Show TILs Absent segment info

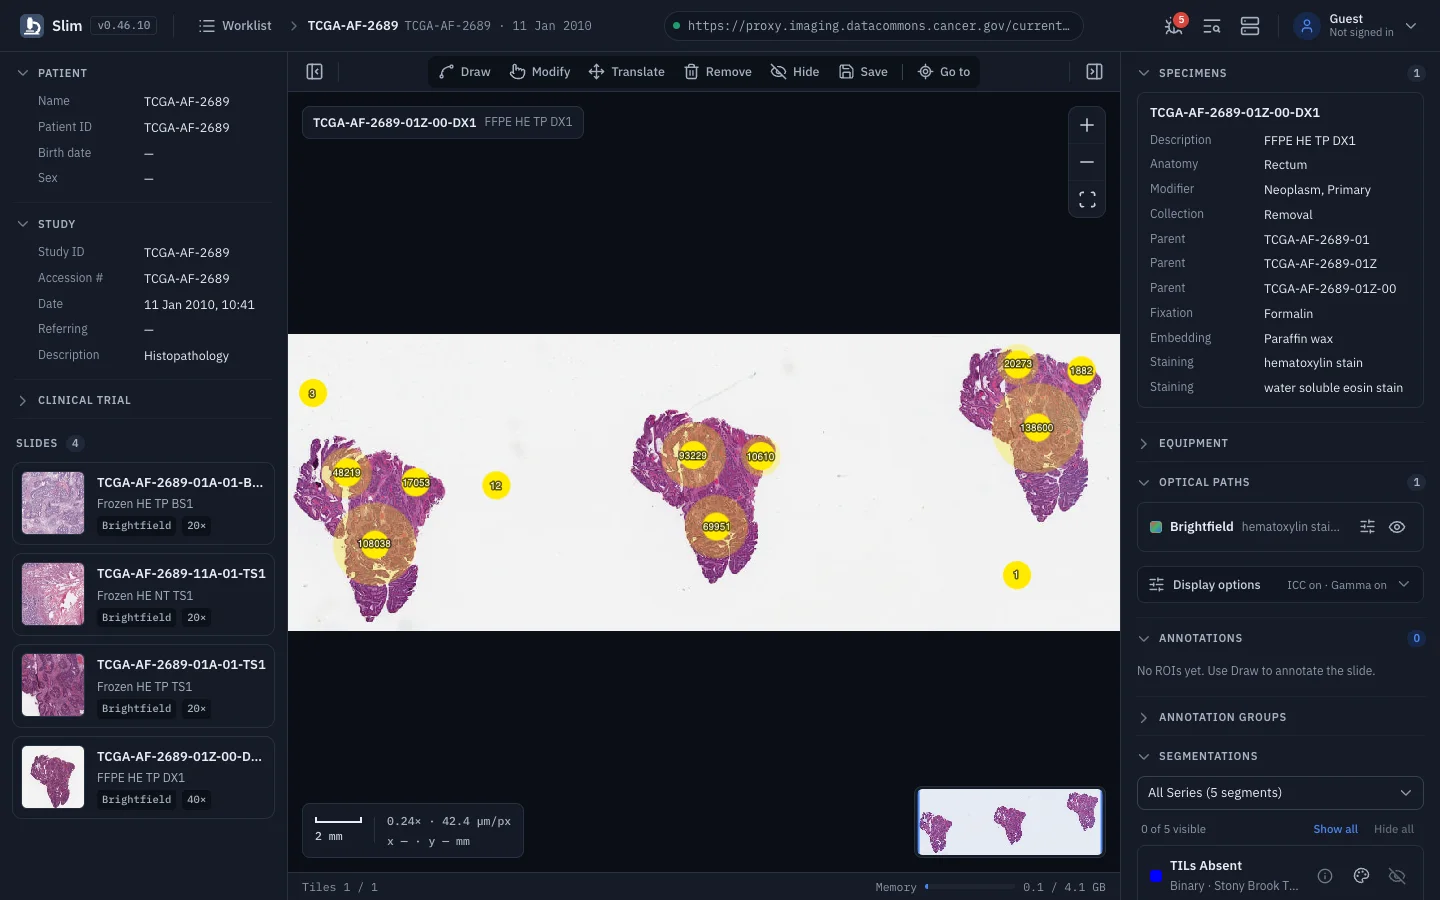(x=1325, y=876)
